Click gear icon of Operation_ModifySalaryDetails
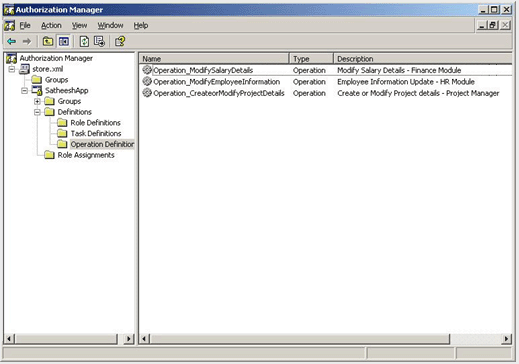519x364 pixels. coord(147,70)
